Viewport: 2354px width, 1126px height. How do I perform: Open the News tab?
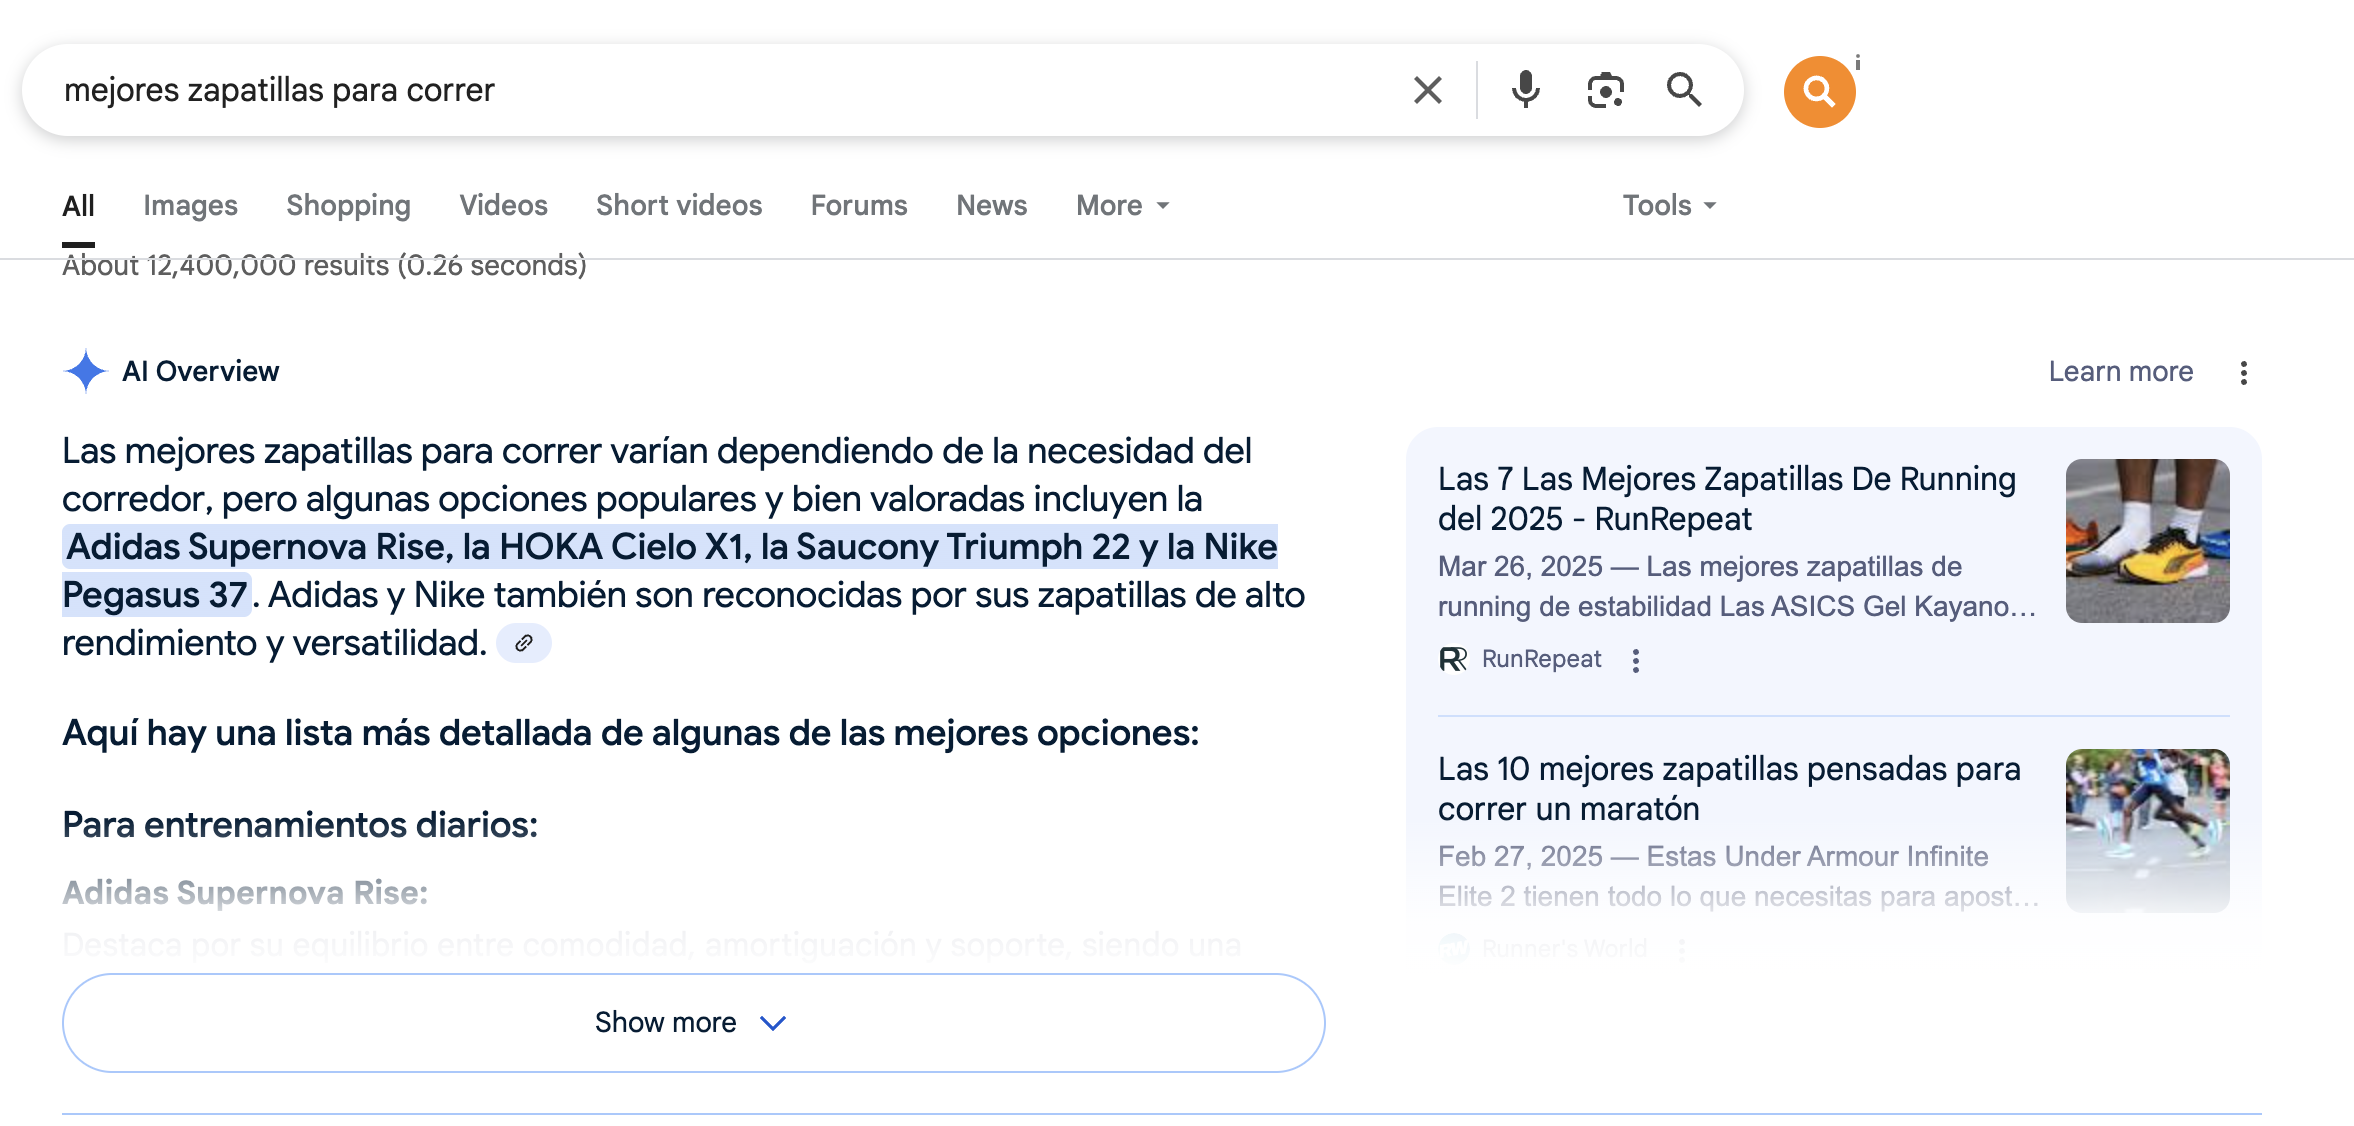coord(991,205)
